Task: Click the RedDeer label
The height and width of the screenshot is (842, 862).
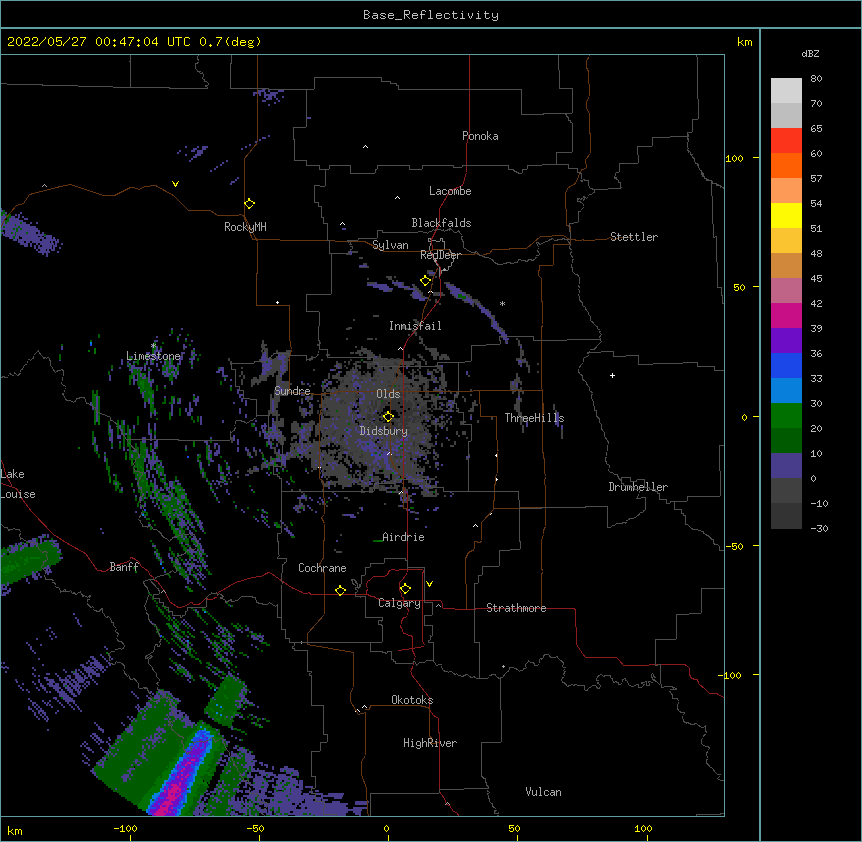Action: [440, 255]
